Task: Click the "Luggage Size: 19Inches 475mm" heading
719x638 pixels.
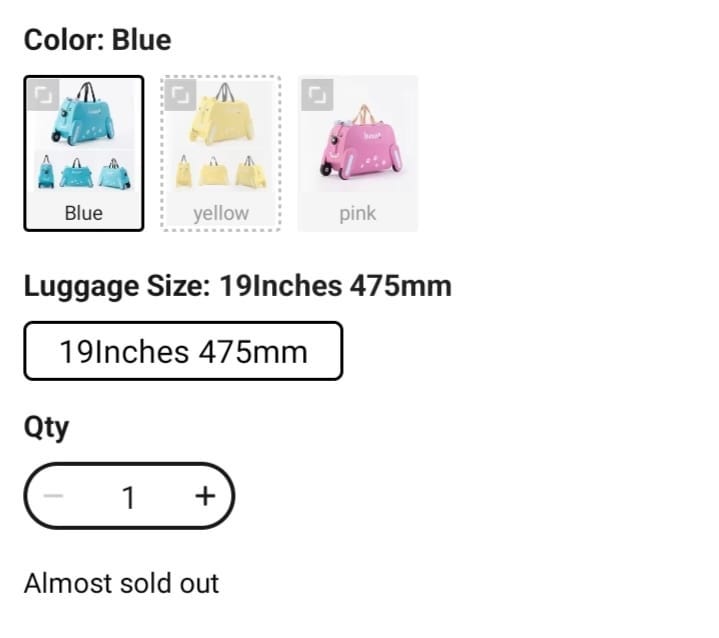Action: (x=237, y=287)
